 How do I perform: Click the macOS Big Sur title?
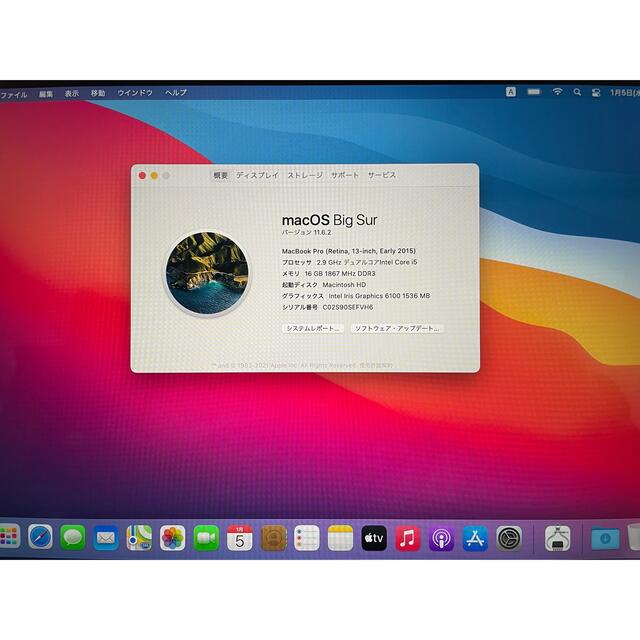[x=329, y=220]
